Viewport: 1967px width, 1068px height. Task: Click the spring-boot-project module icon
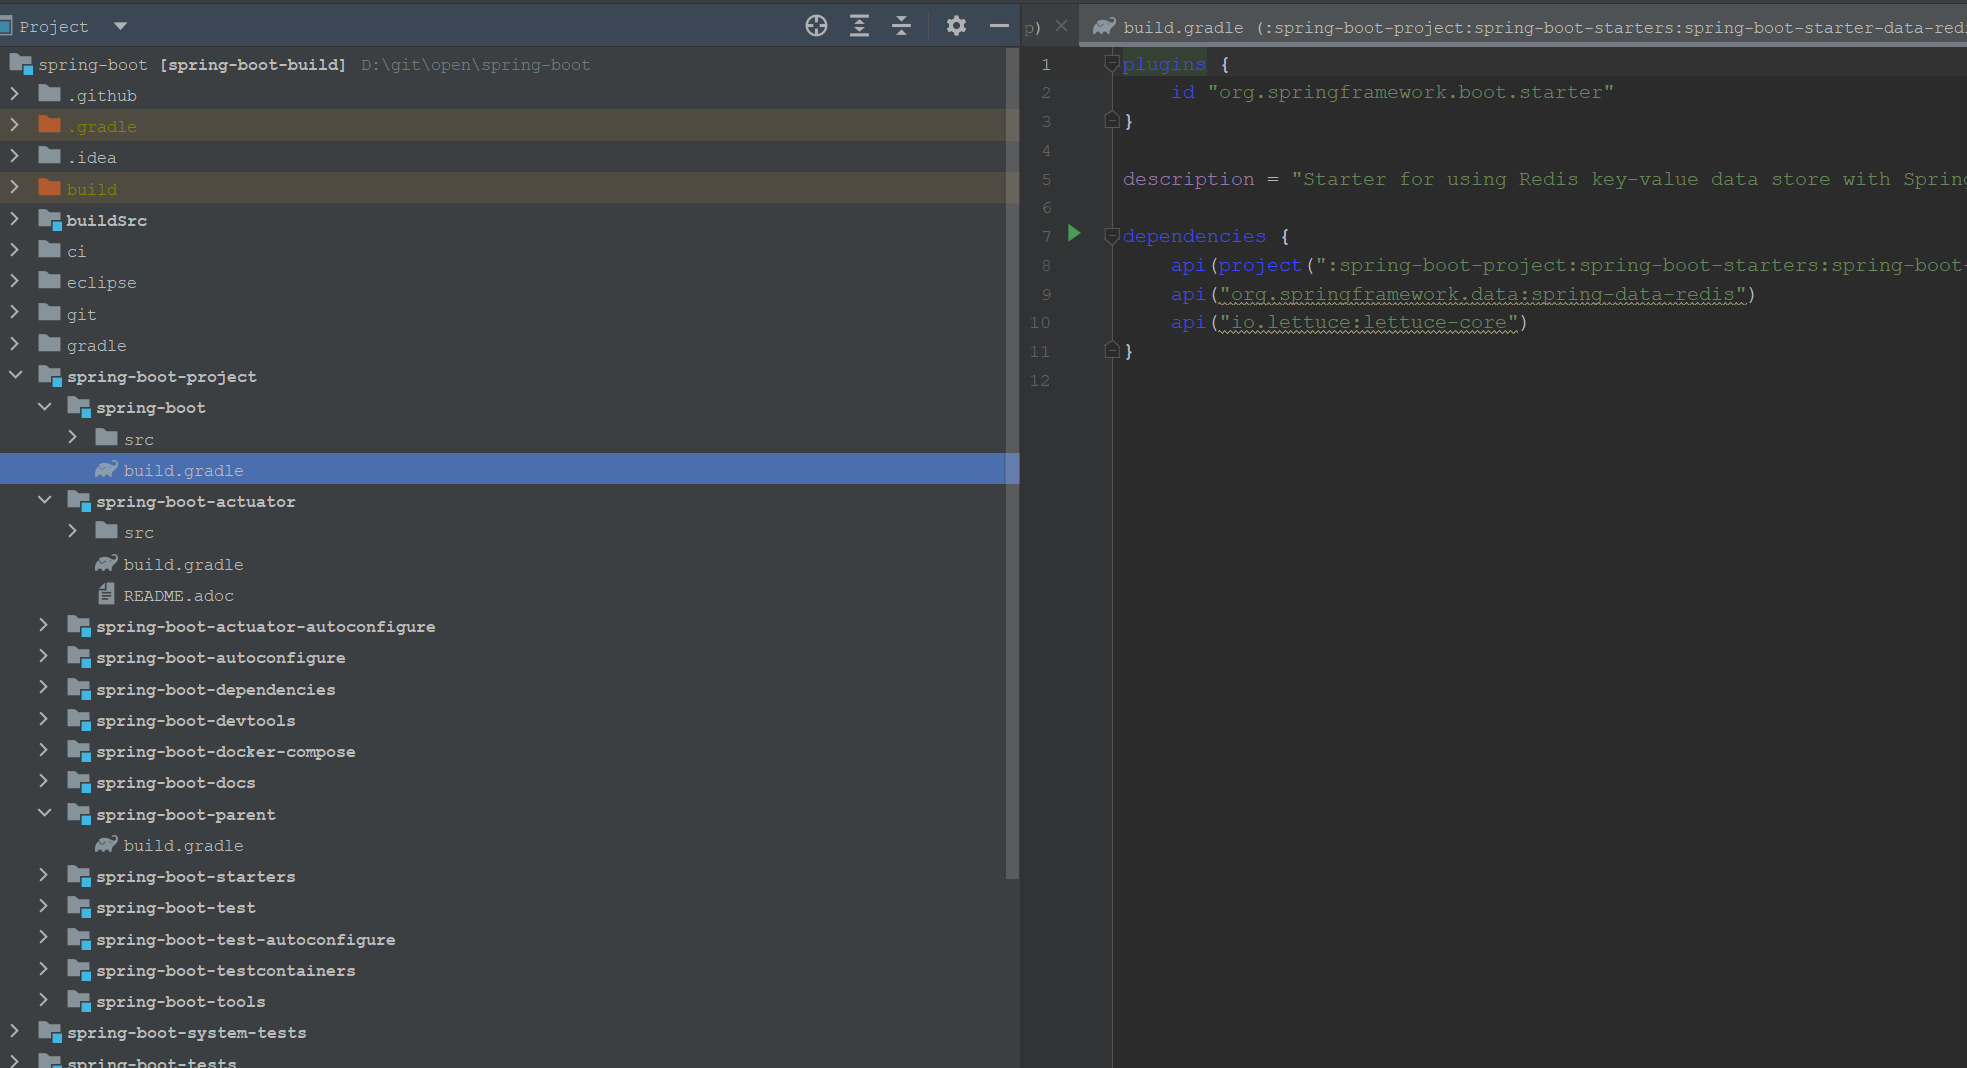coord(50,376)
